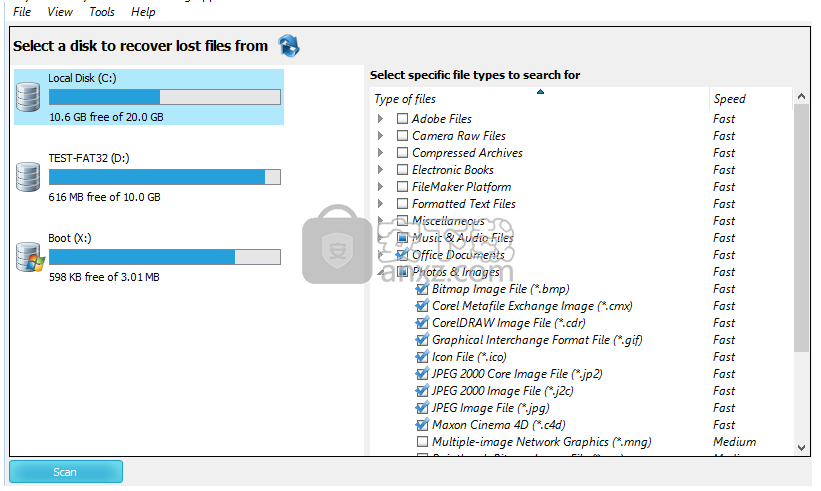Click the Local Disk (C:) usage bar
Screen dimensions: 821x491
(164, 97)
